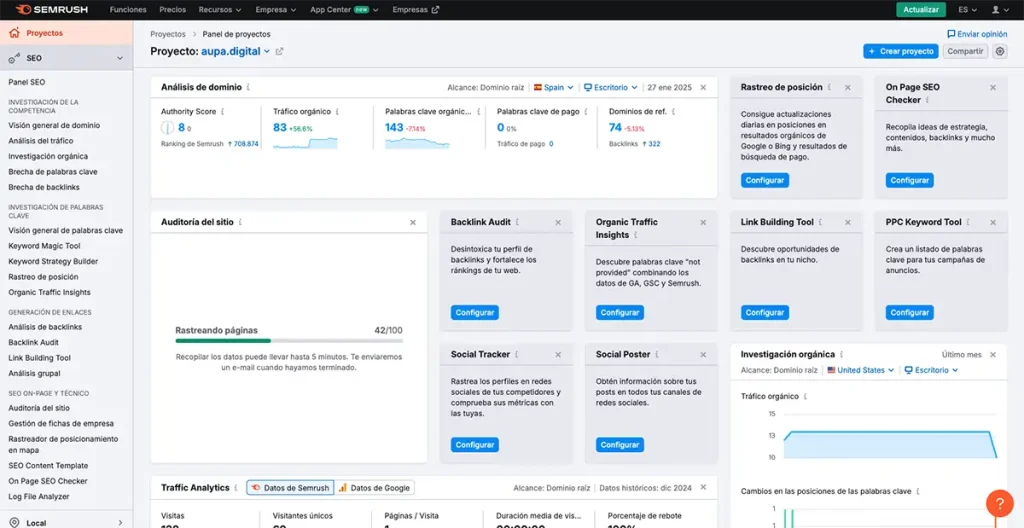The height and width of the screenshot is (528, 1024).
Task: Open Log File Analyzer in sidebar
Action: coord(39,497)
